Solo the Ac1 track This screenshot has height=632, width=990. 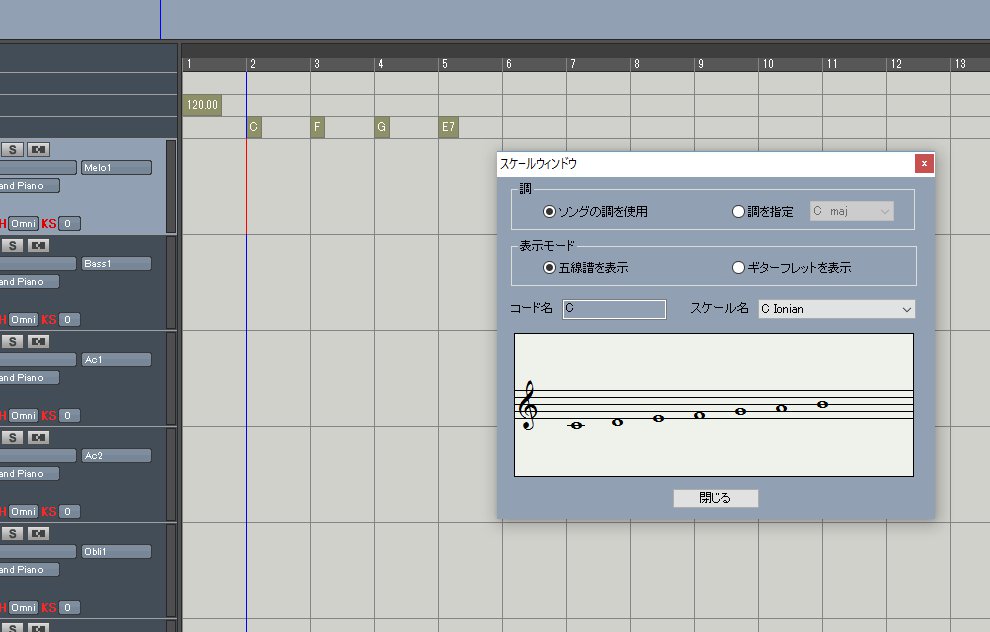click(x=12, y=342)
